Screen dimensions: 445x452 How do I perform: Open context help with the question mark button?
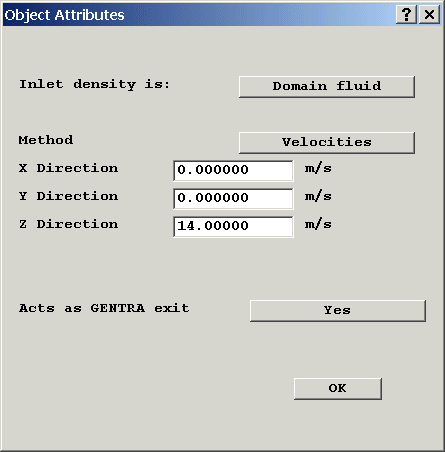(406, 15)
